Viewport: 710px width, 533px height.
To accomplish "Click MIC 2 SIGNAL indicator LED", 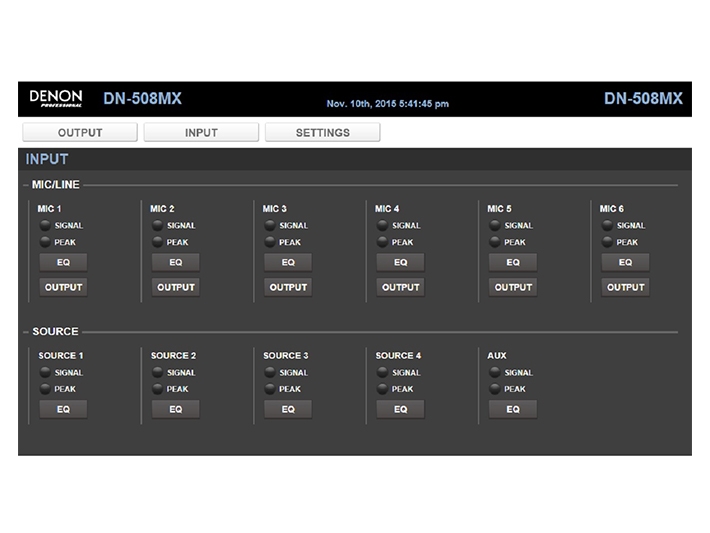I will pos(158,225).
